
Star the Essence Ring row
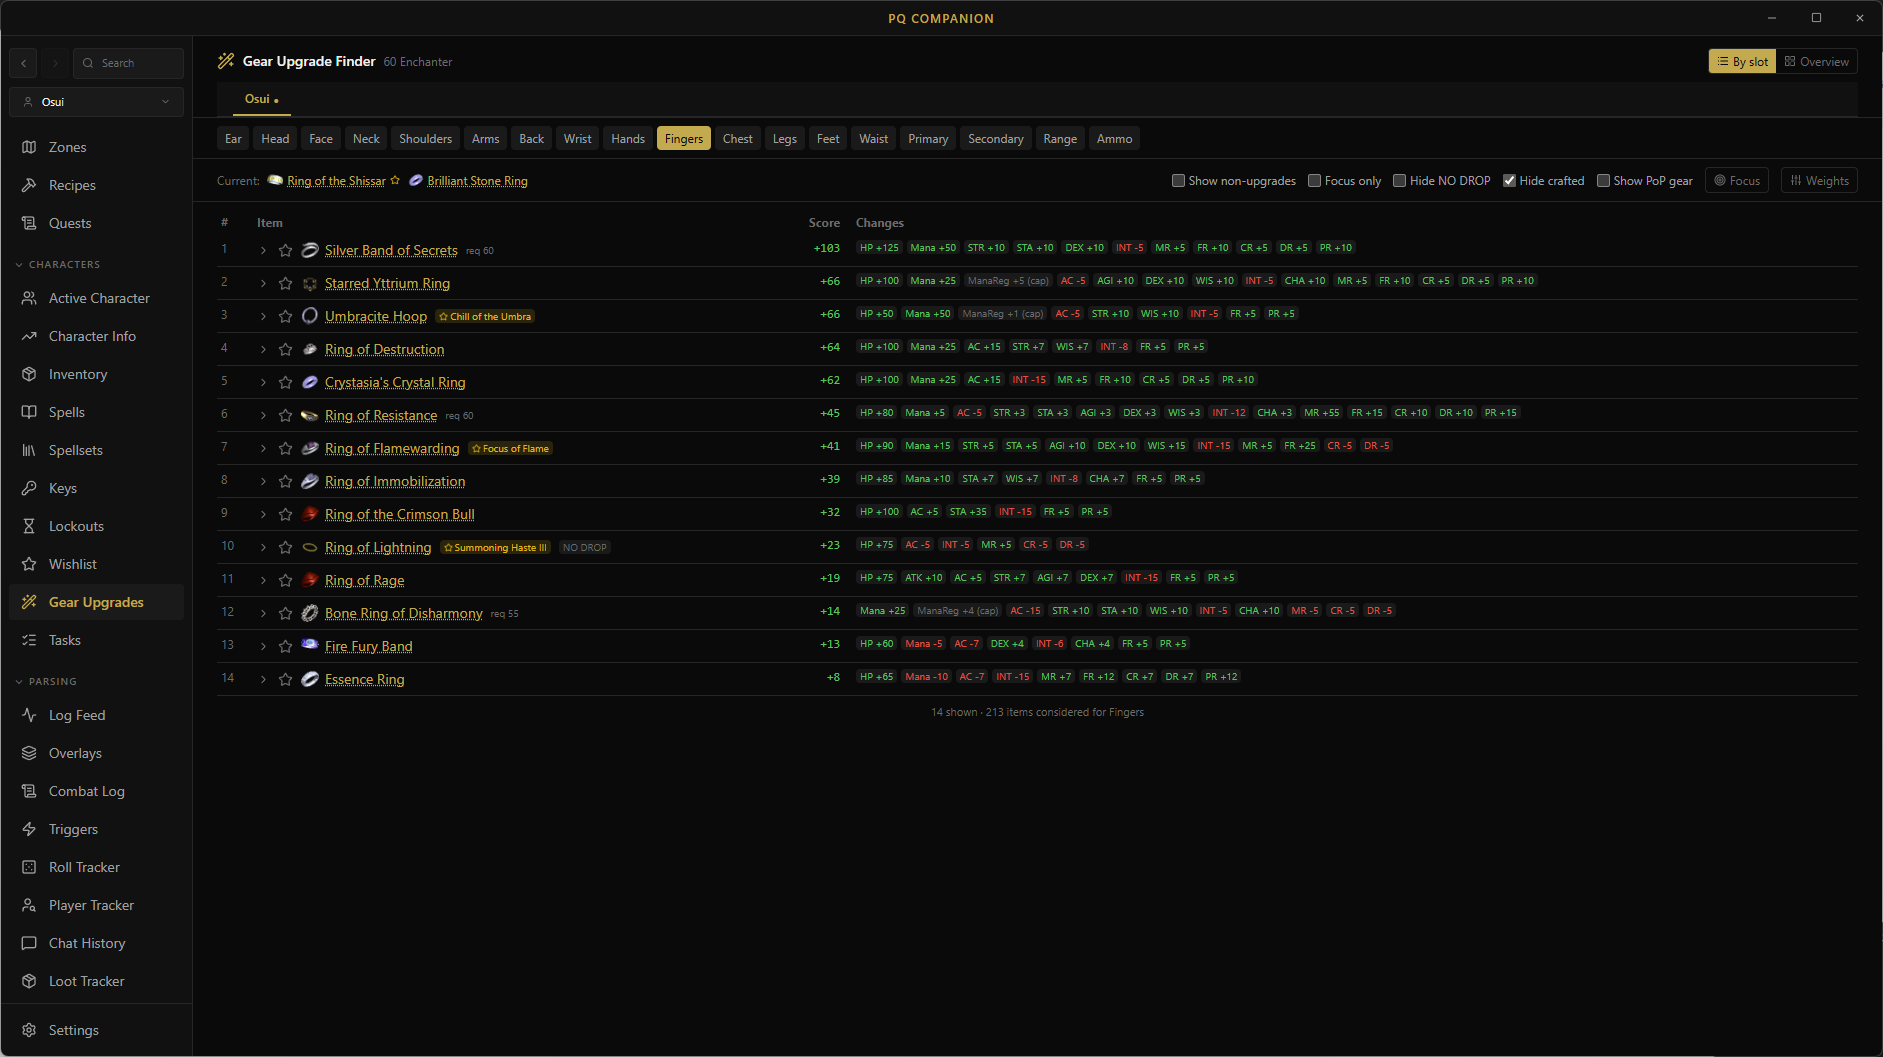[x=285, y=679]
